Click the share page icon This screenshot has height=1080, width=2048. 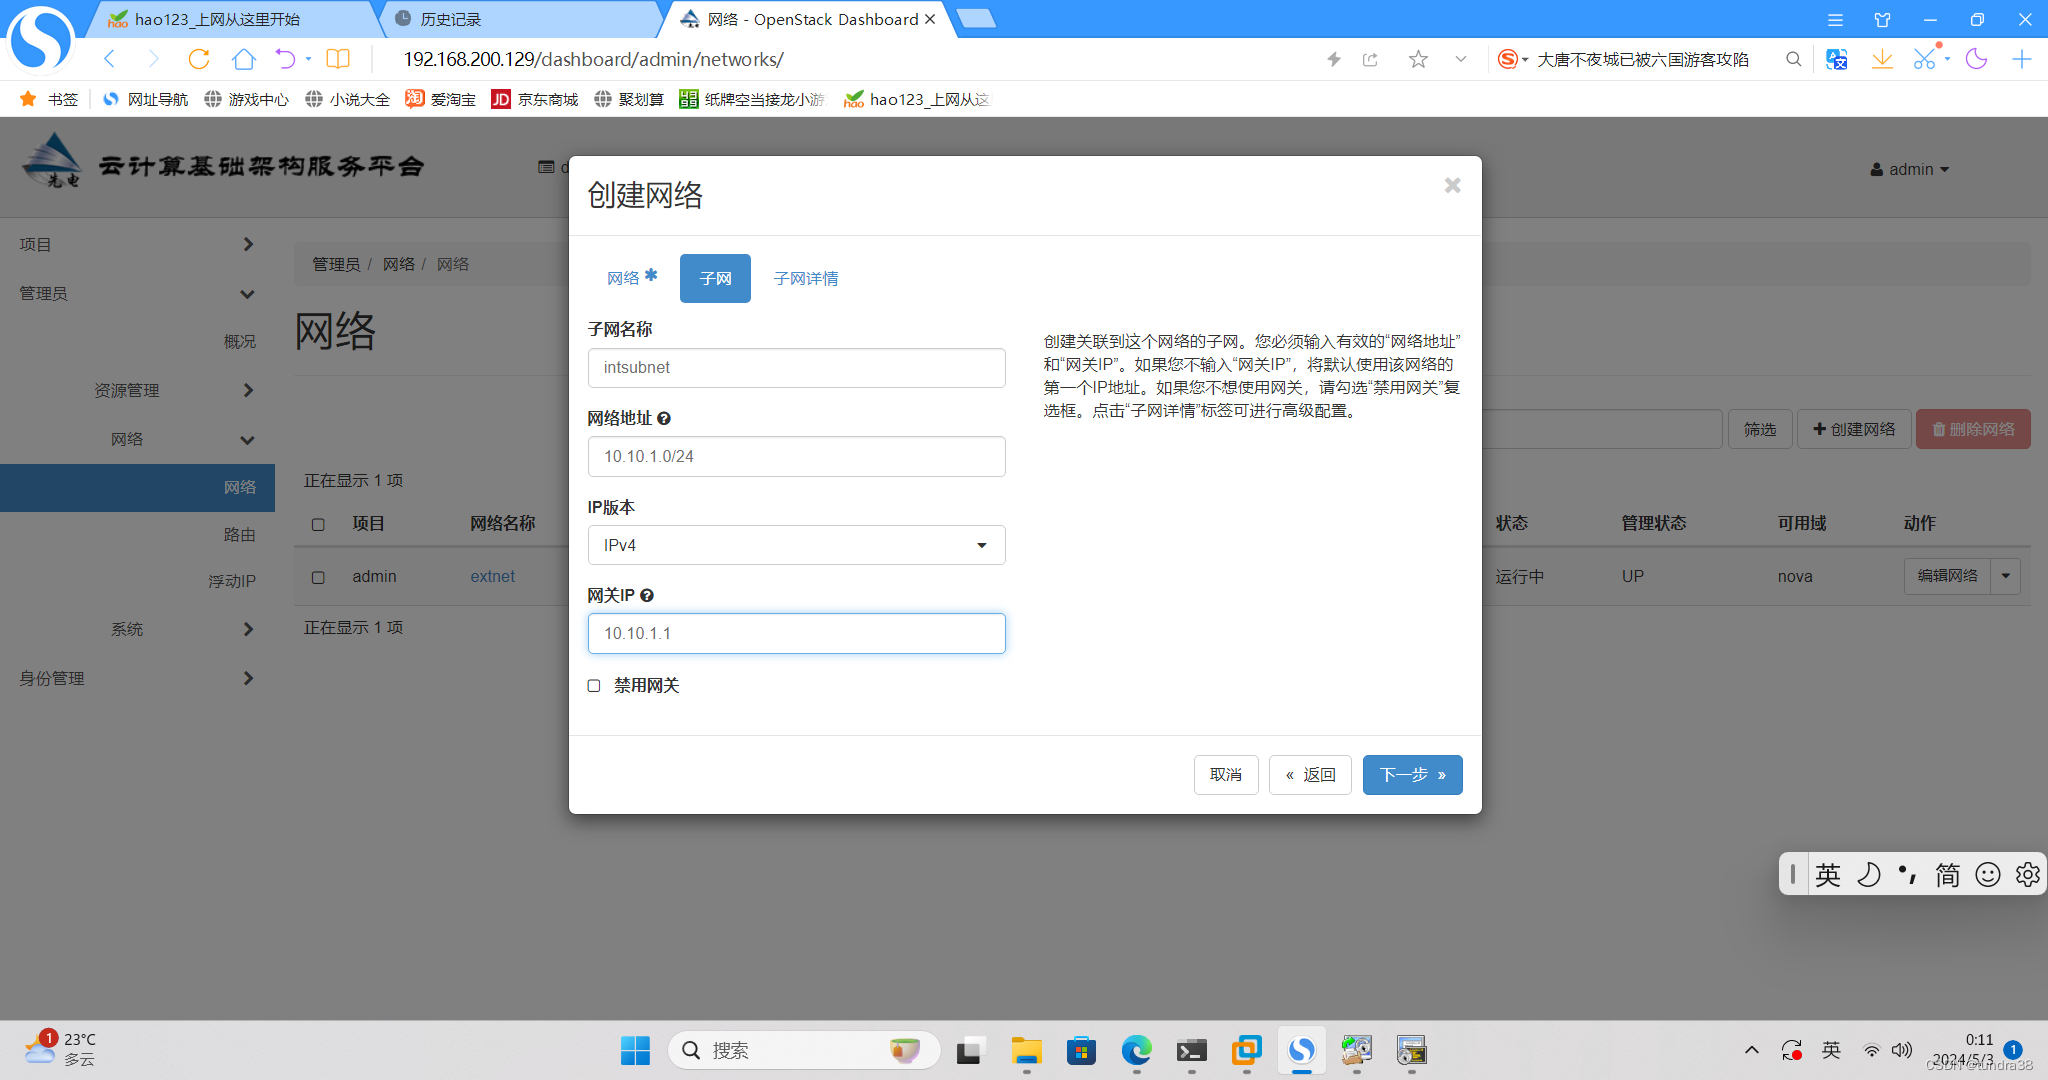[x=1370, y=59]
